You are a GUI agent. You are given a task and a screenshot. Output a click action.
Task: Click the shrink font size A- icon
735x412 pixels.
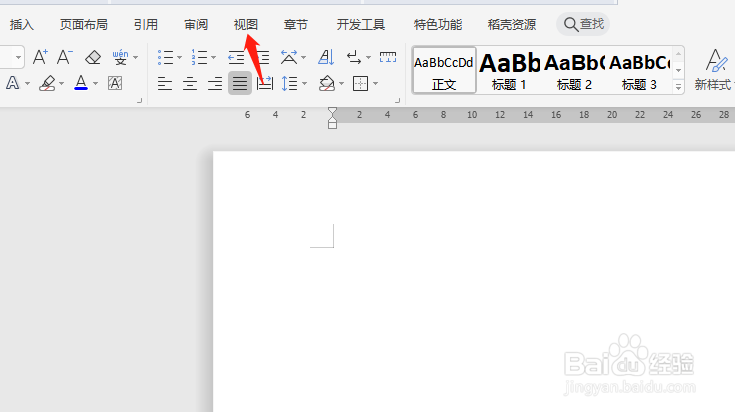click(x=65, y=57)
